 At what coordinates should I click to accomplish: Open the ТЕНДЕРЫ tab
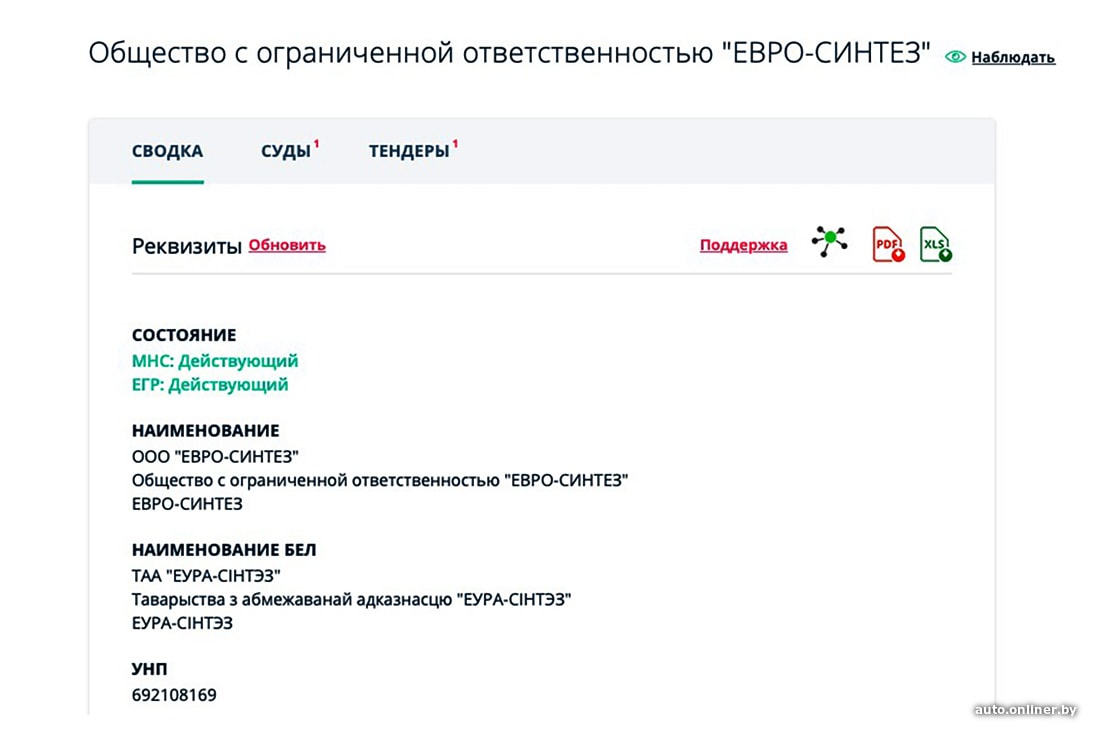tap(409, 152)
